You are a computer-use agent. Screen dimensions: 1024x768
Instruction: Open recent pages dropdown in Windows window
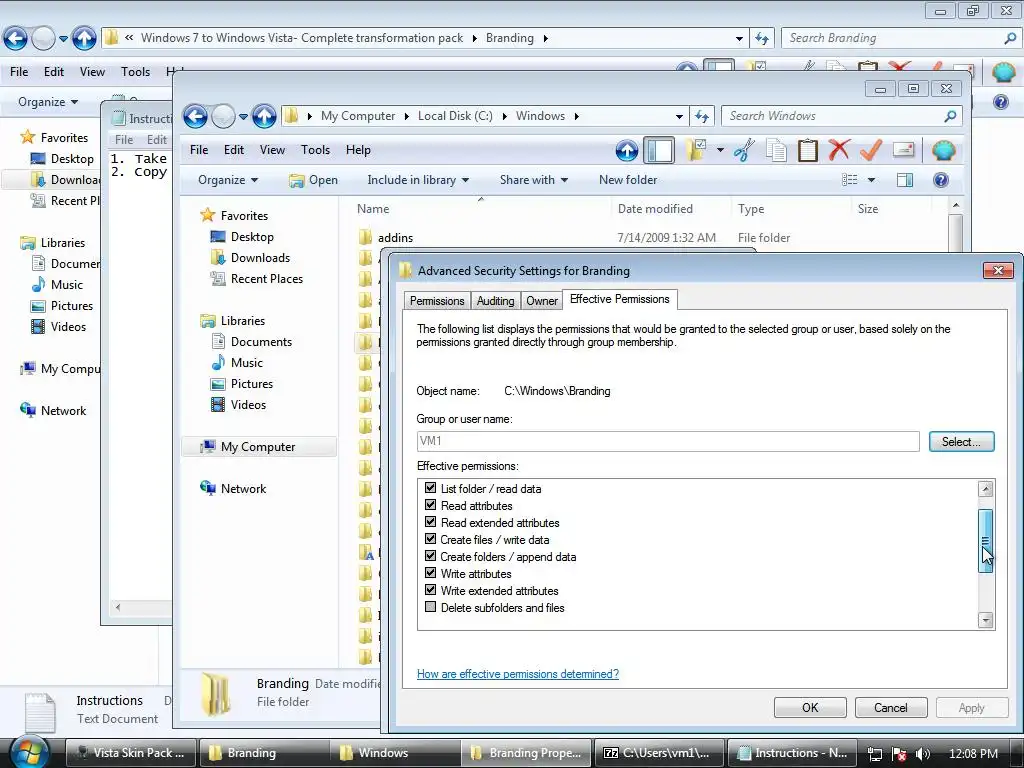tap(243, 117)
